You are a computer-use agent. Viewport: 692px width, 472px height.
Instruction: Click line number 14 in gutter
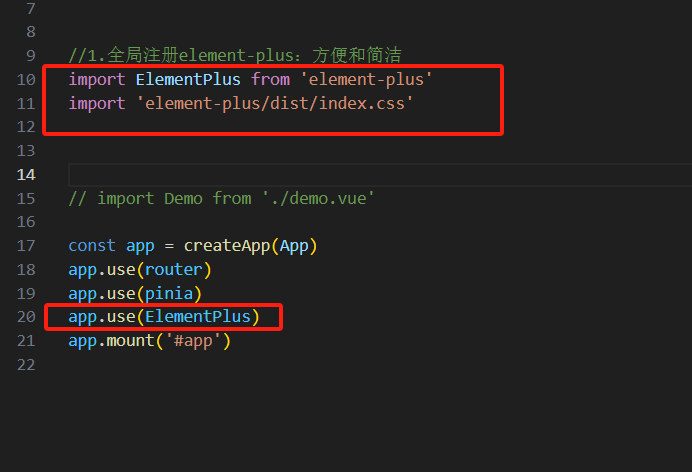(26, 175)
